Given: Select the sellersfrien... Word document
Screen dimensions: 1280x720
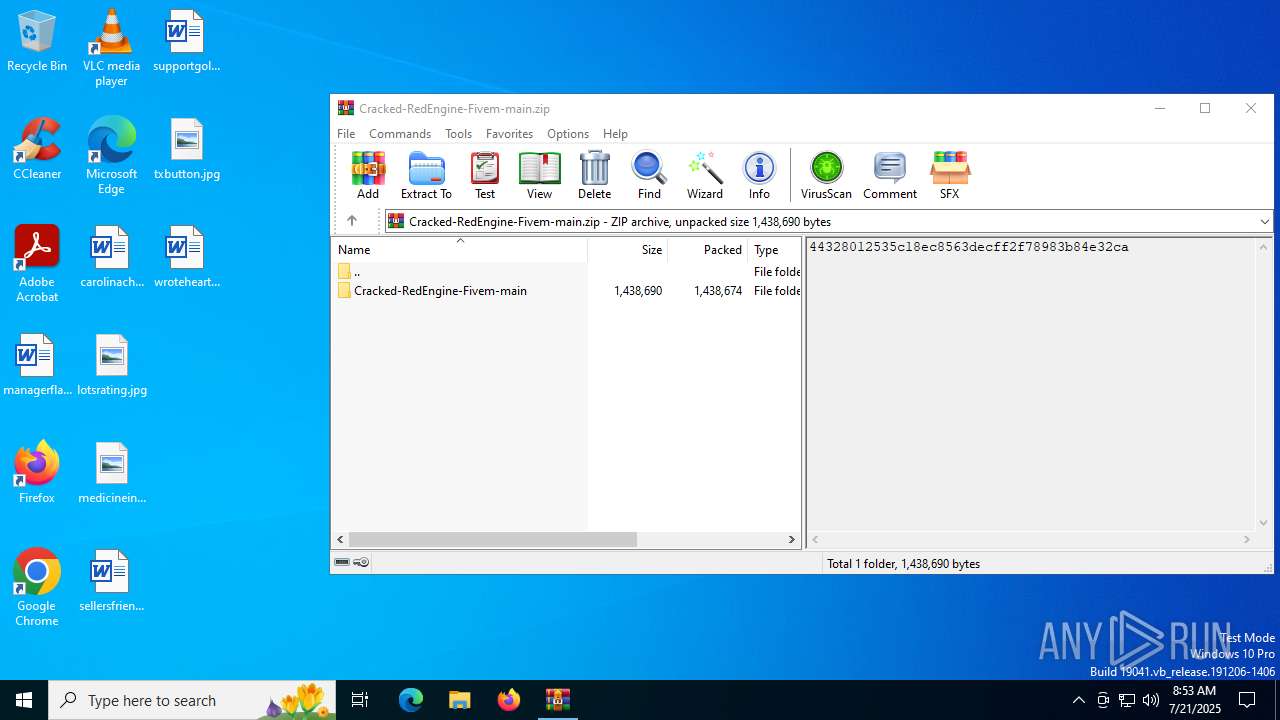Looking at the screenshot, I should coord(111,582).
